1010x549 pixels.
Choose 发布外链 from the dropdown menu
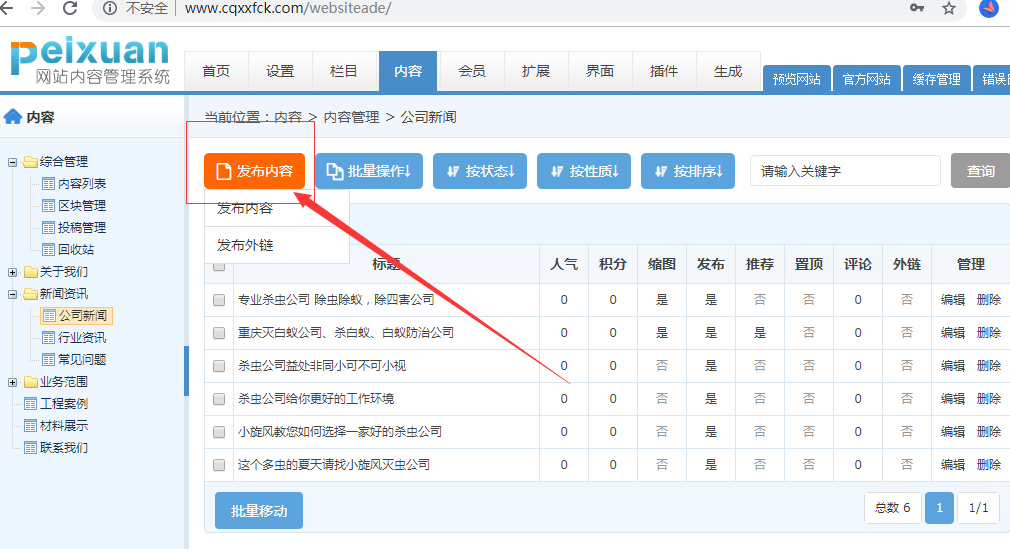(245, 245)
